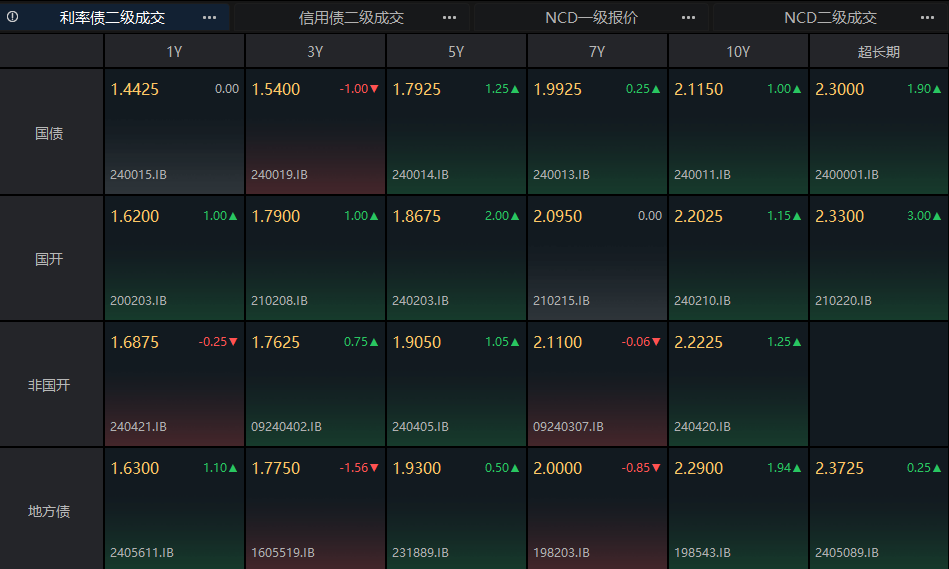
Task: Click the 国债 5Y yield 1.7925
Action: 416,90
